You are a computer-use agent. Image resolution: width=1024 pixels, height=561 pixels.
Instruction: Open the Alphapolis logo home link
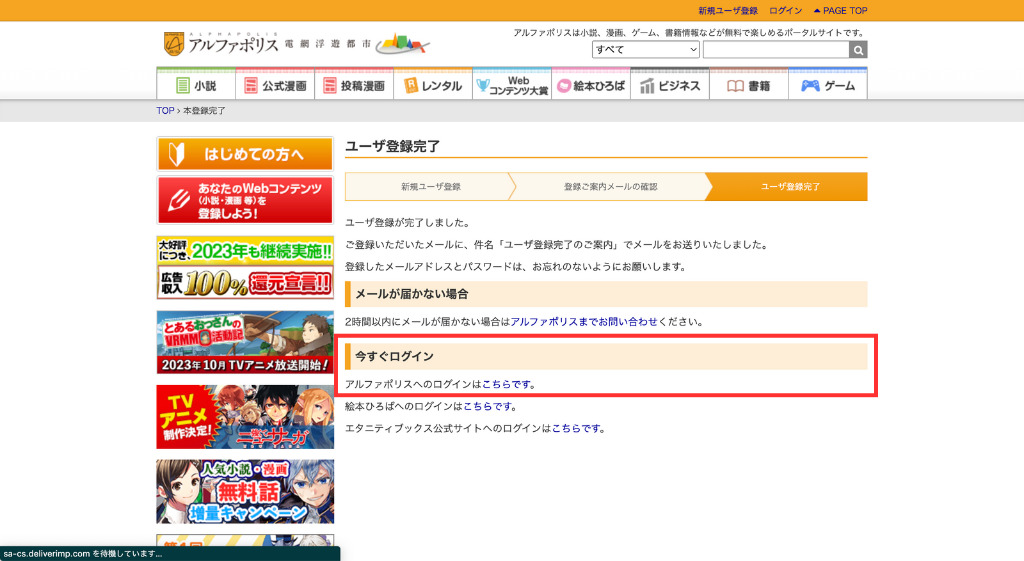(x=221, y=44)
